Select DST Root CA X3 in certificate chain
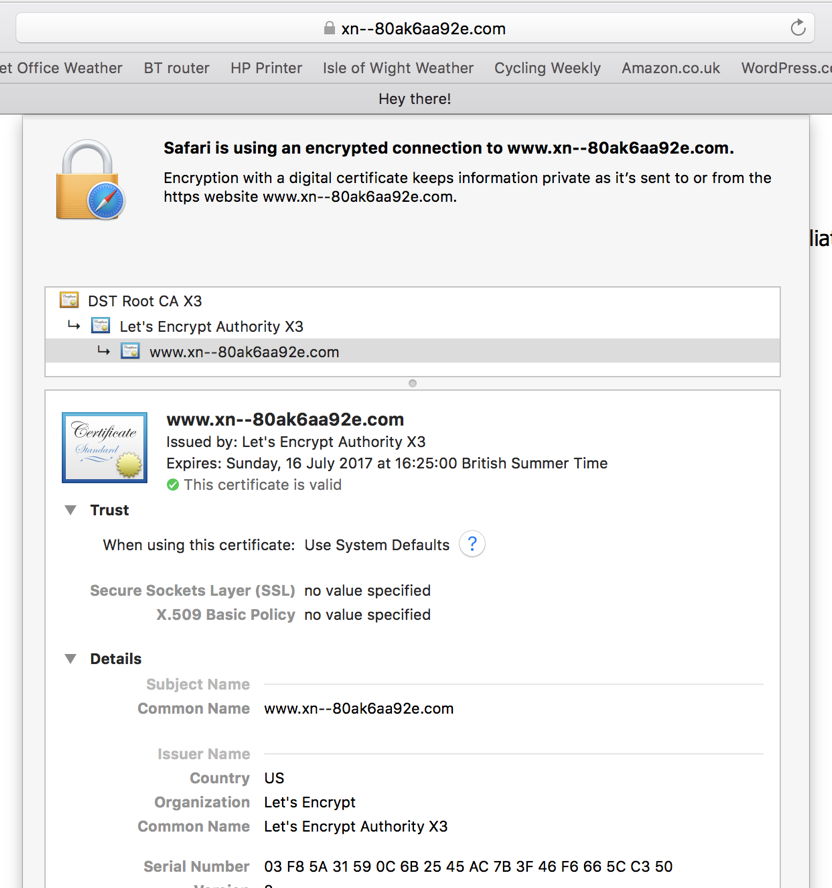832x888 pixels. 145,300
